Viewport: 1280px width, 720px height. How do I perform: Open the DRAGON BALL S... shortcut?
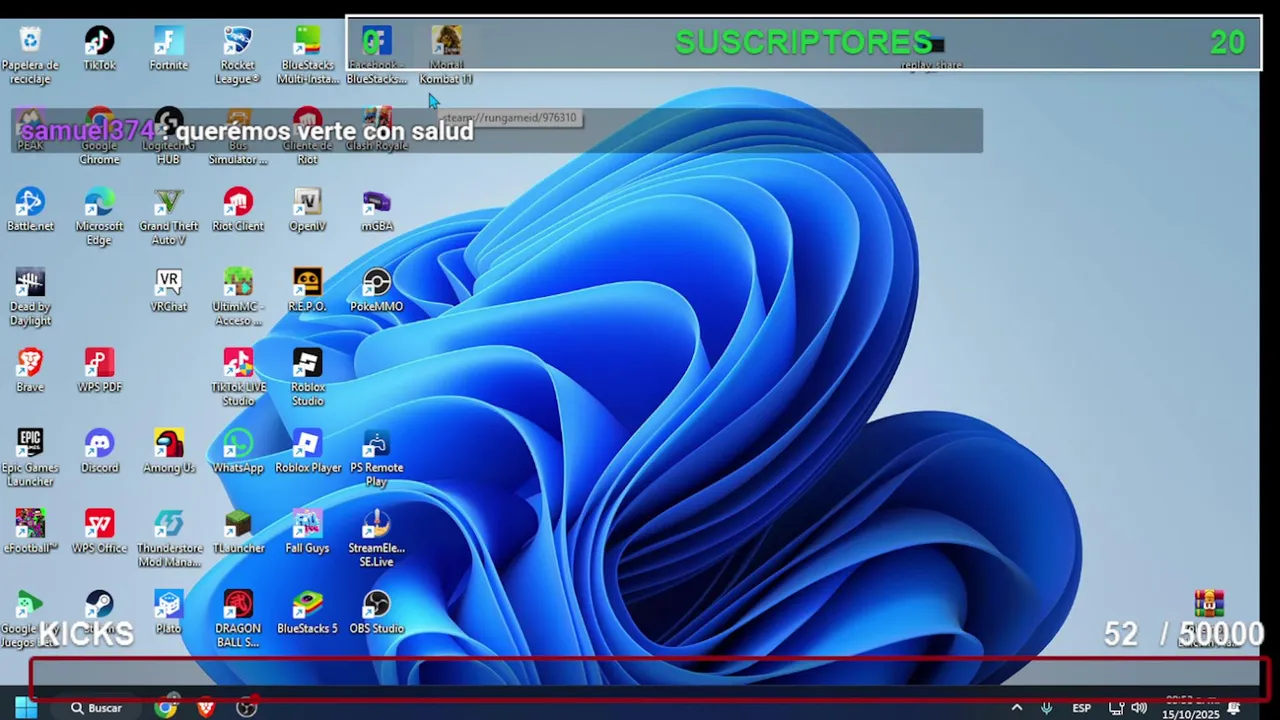238,619
